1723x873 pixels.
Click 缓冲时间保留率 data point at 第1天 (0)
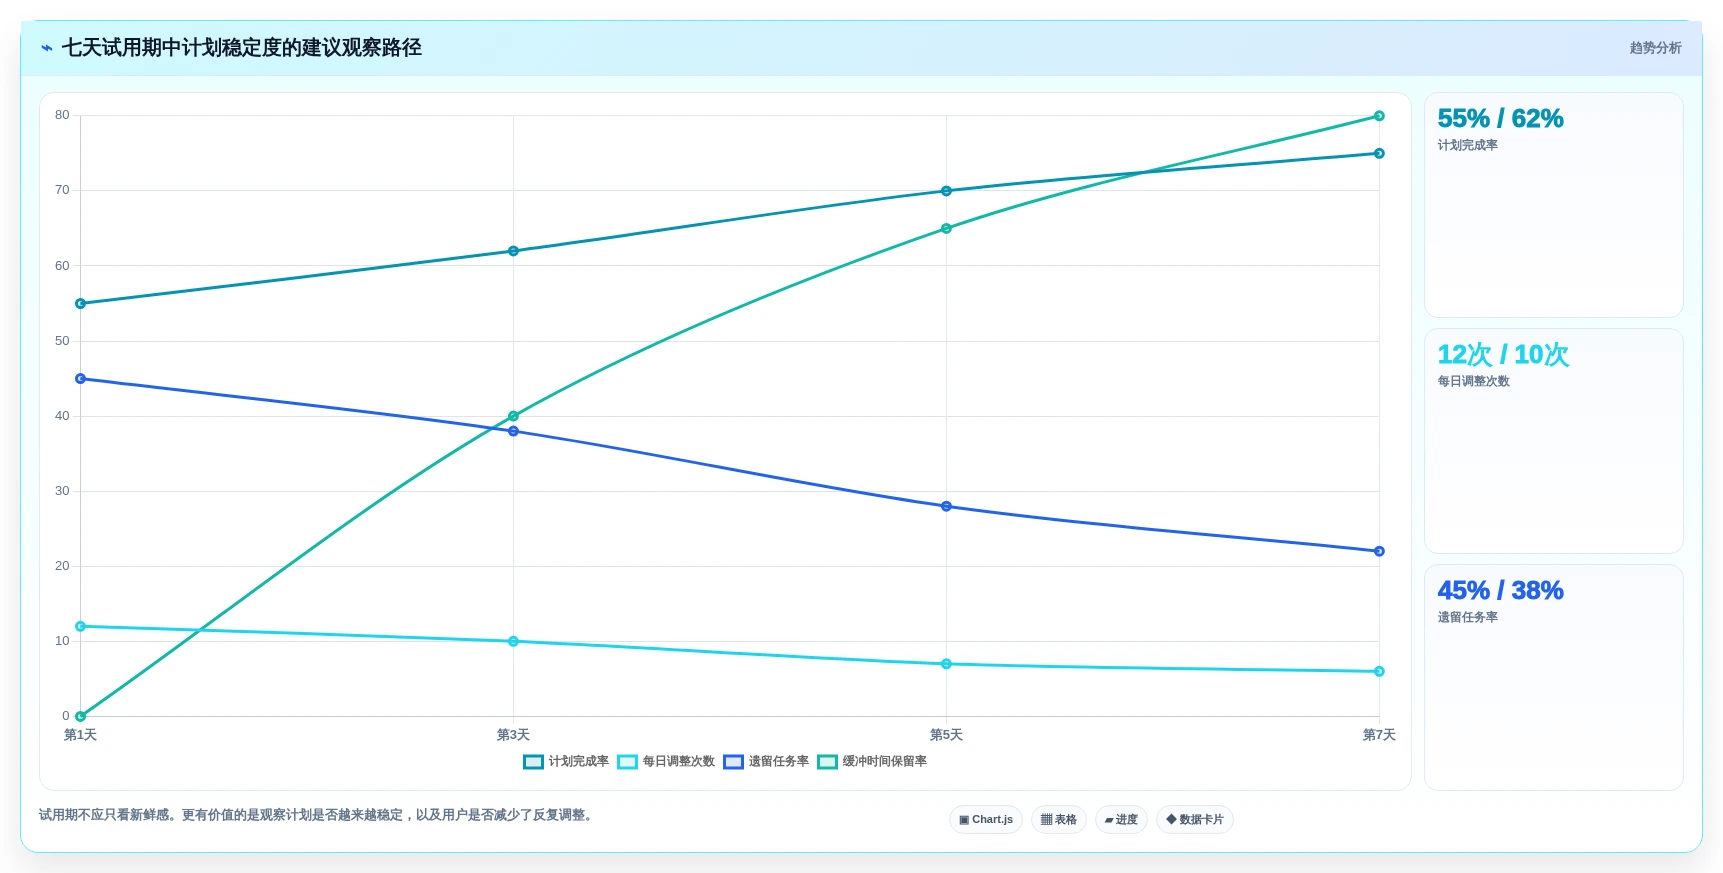coord(81,717)
